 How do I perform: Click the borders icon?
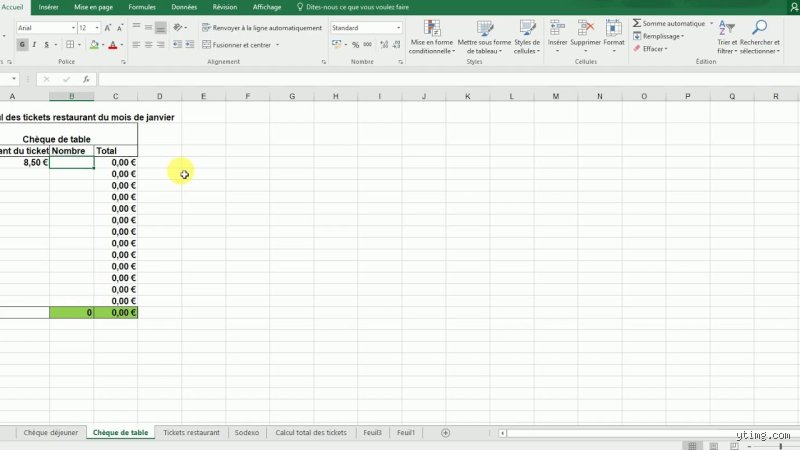(70, 45)
